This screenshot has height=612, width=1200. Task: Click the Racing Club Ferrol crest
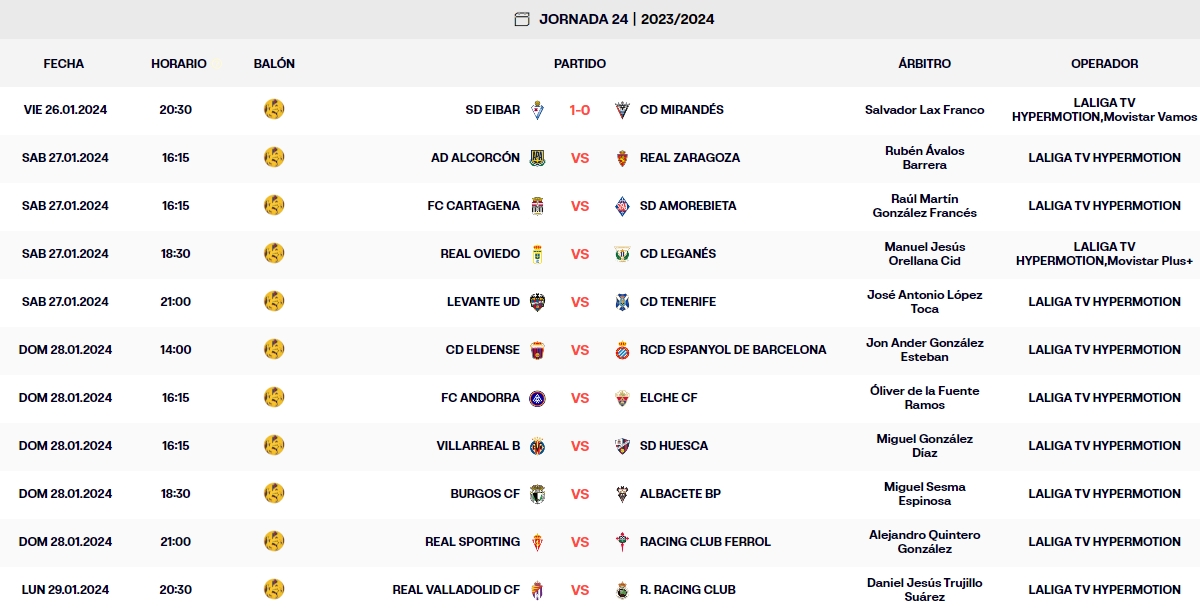pos(622,542)
